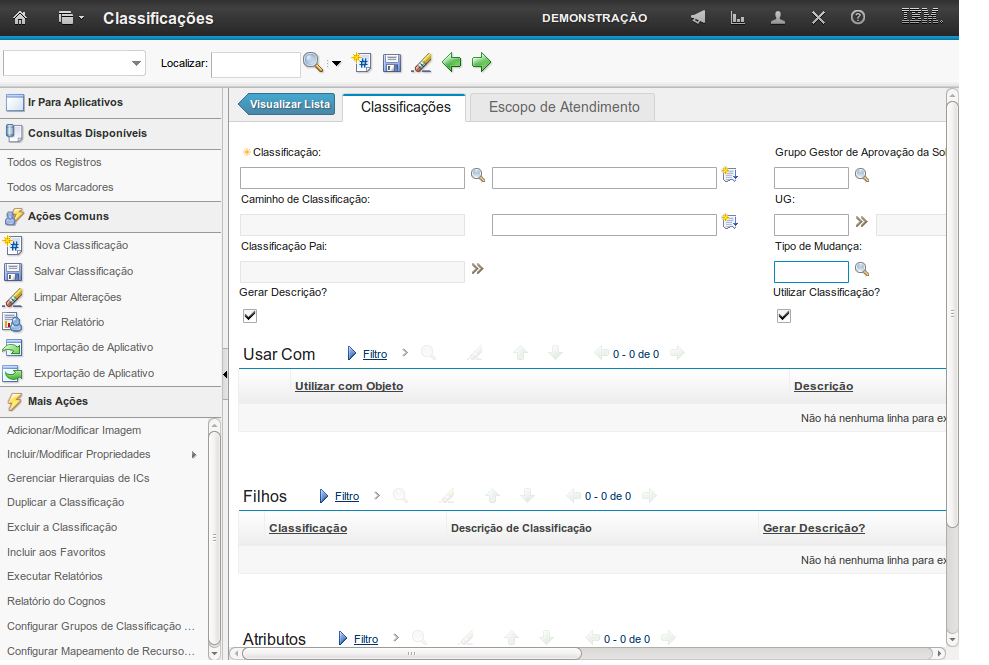This screenshot has width=989, height=665.
Task: Go to previous record green arrow
Action: (x=452, y=63)
